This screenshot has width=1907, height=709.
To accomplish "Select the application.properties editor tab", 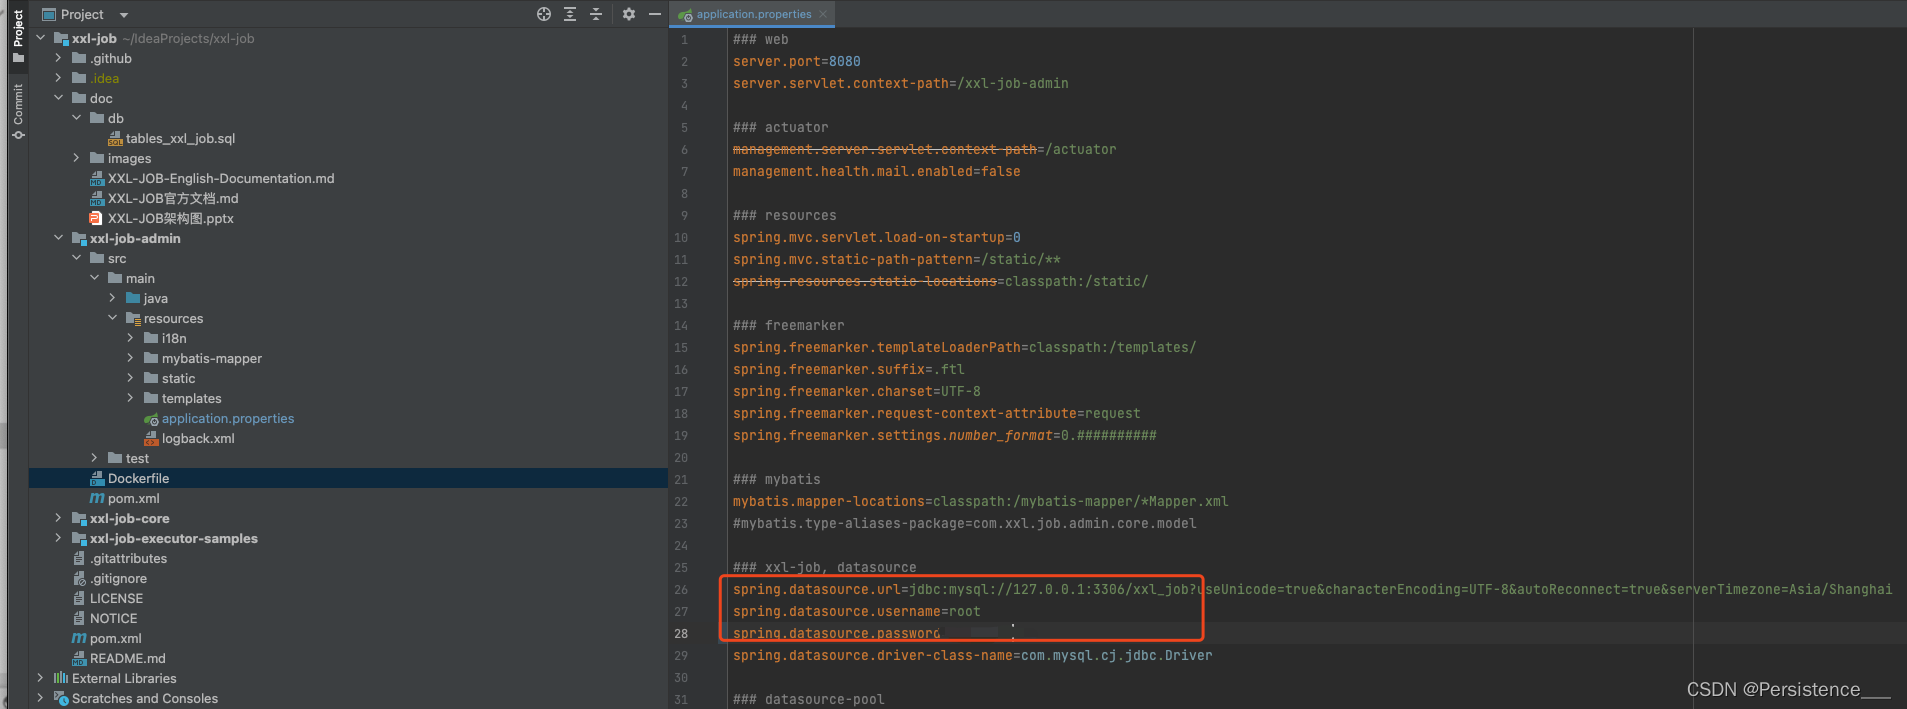I will (754, 14).
